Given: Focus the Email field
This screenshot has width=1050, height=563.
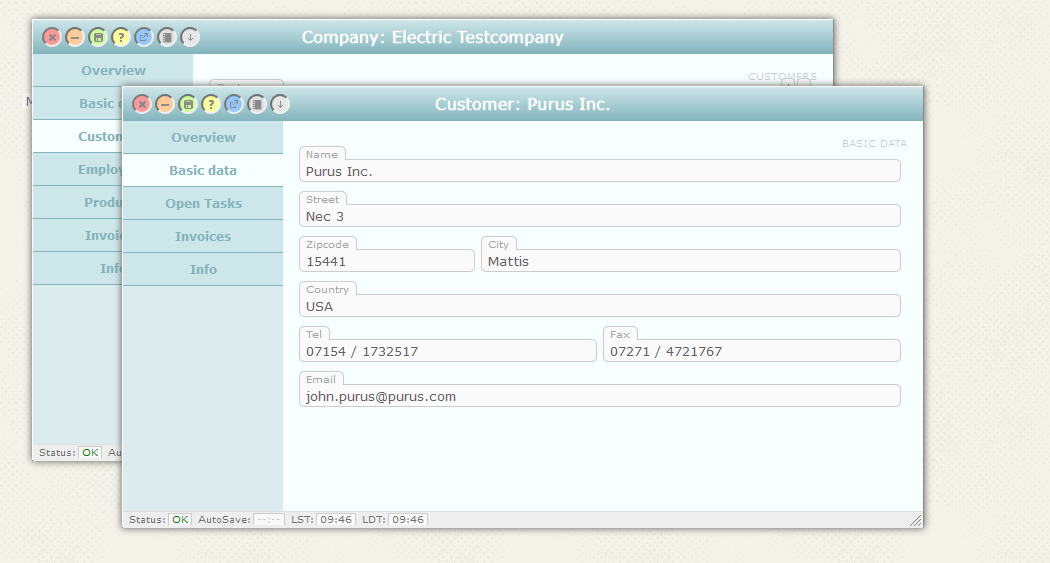Looking at the screenshot, I should tap(600, 396).
